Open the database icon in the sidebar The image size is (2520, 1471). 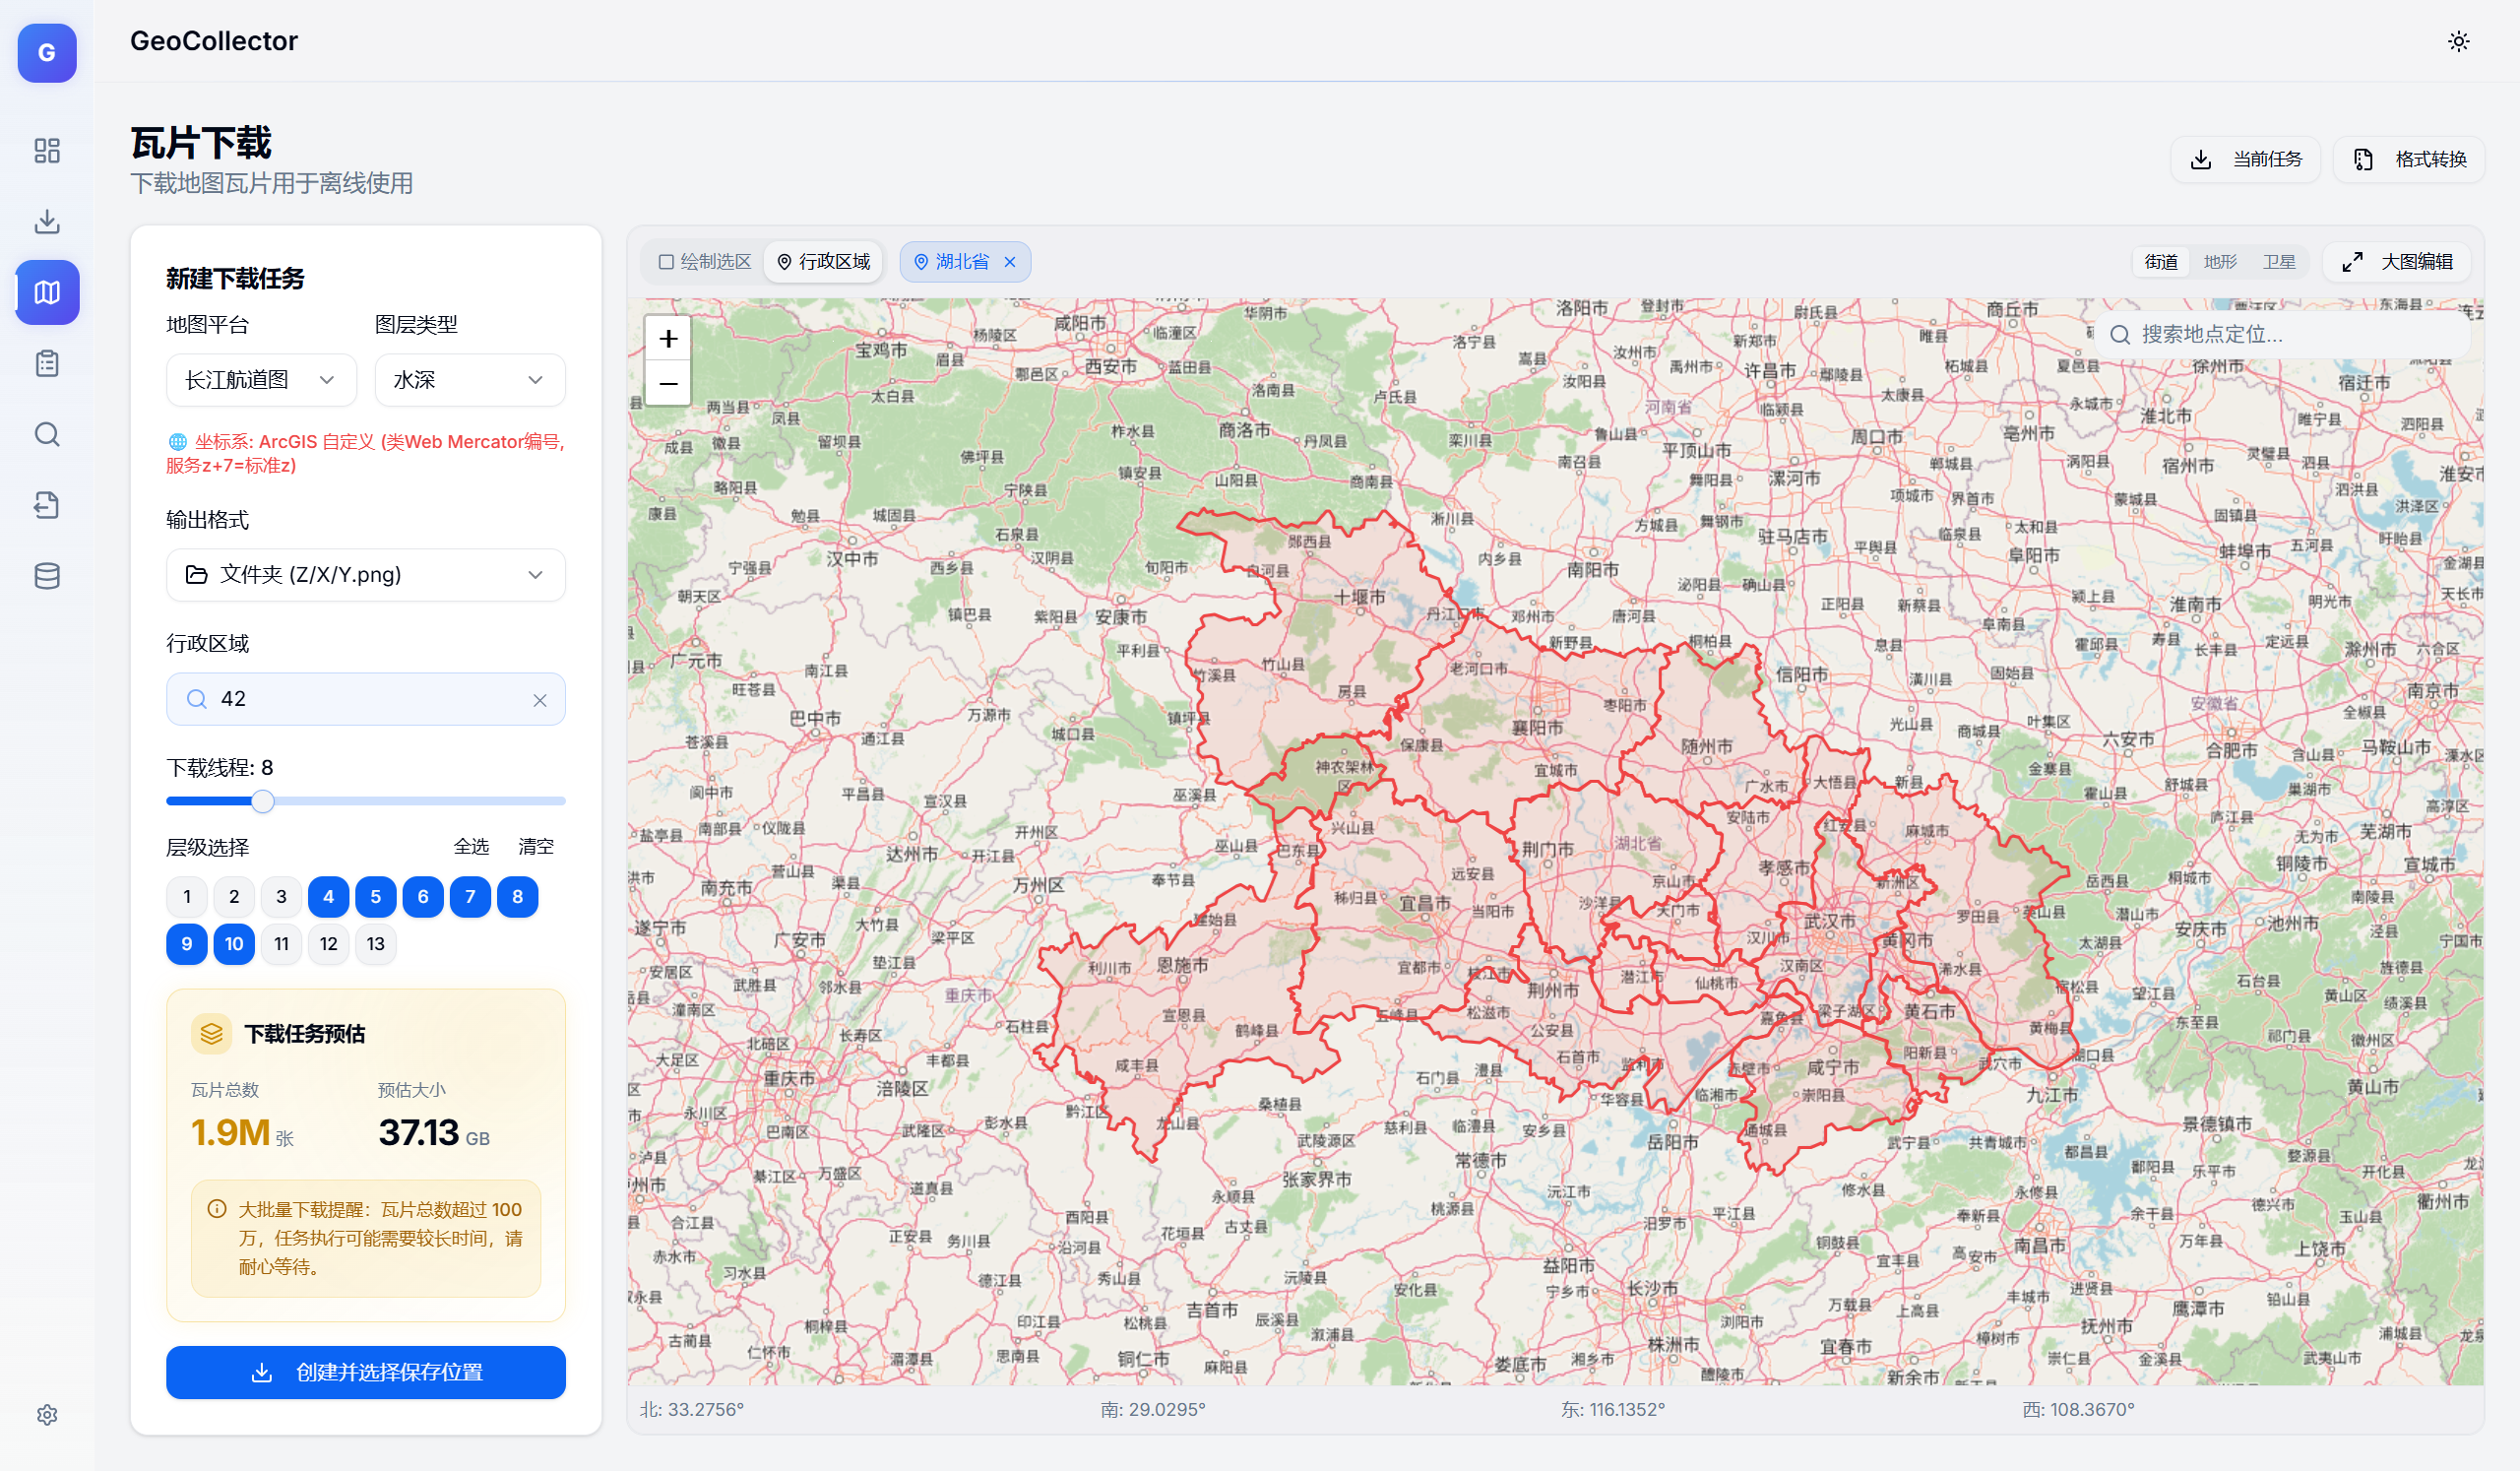(46, 576)
